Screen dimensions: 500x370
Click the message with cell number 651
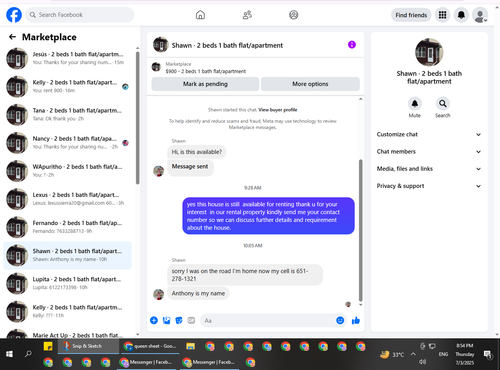[x=245, y=275]
